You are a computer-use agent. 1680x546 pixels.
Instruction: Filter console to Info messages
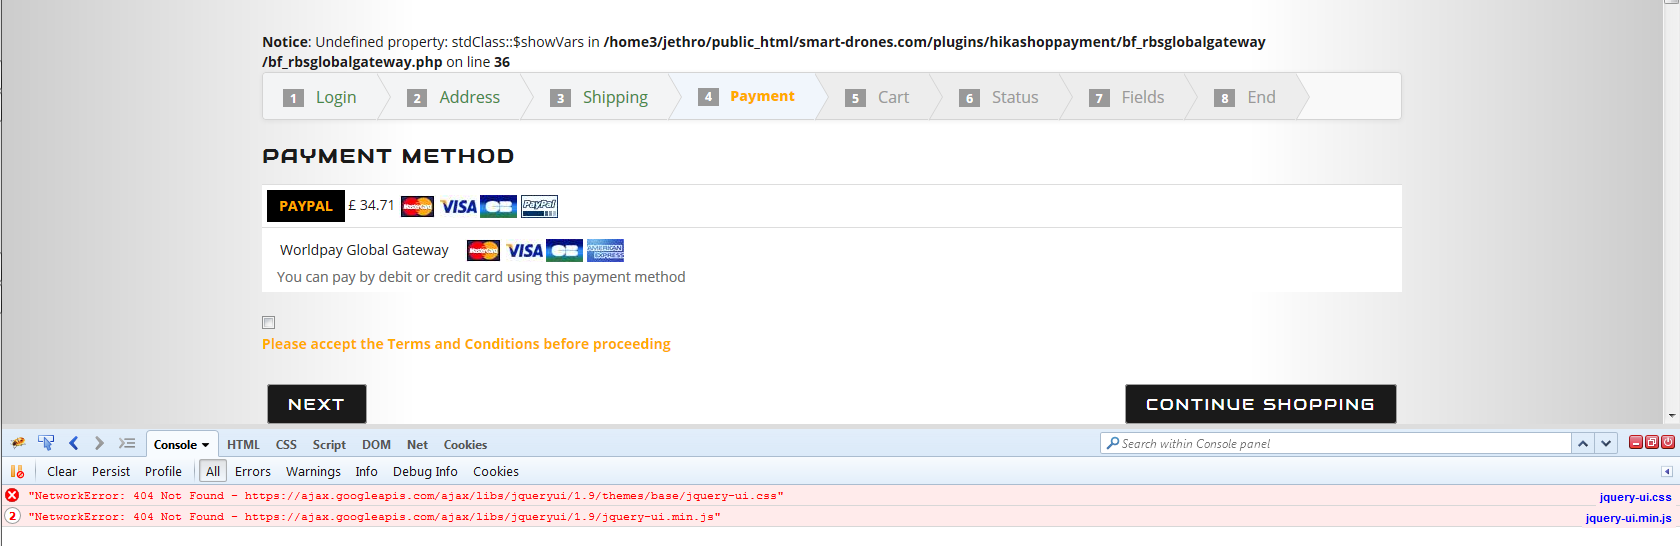[x=367, y=471]
